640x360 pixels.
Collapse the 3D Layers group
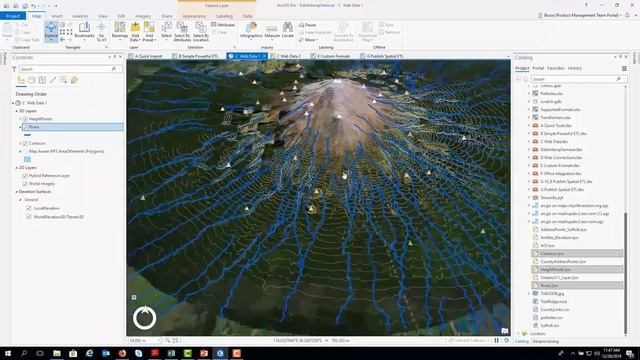(17, 111)
